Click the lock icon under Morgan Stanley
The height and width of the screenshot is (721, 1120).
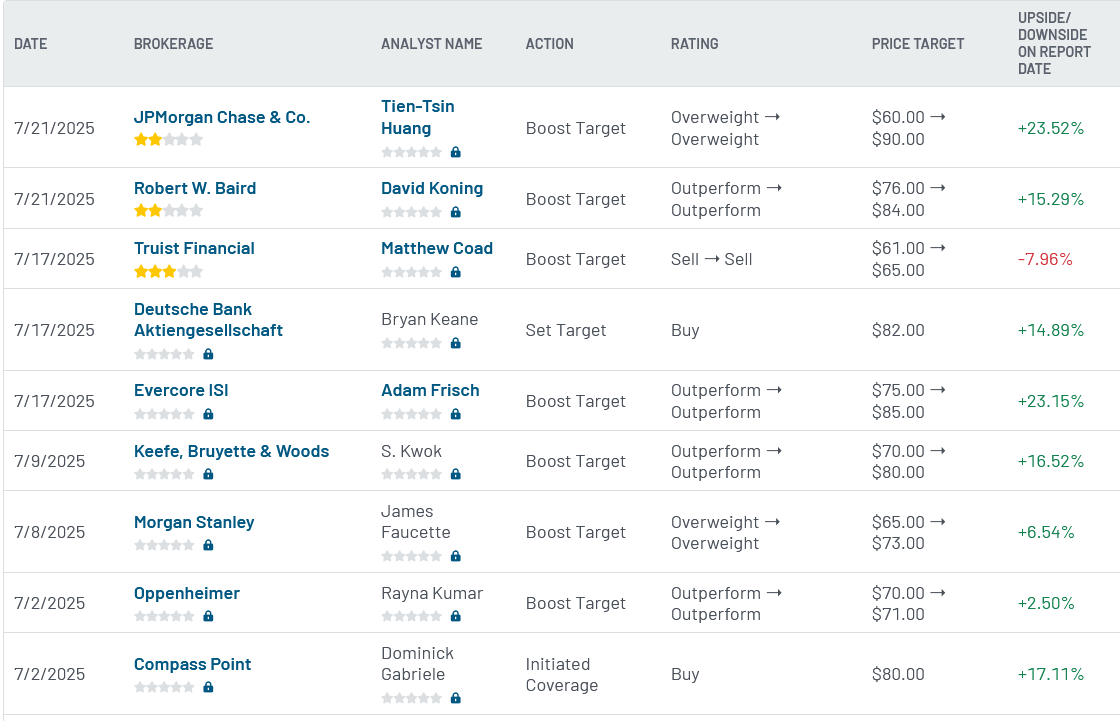(209, 545)
